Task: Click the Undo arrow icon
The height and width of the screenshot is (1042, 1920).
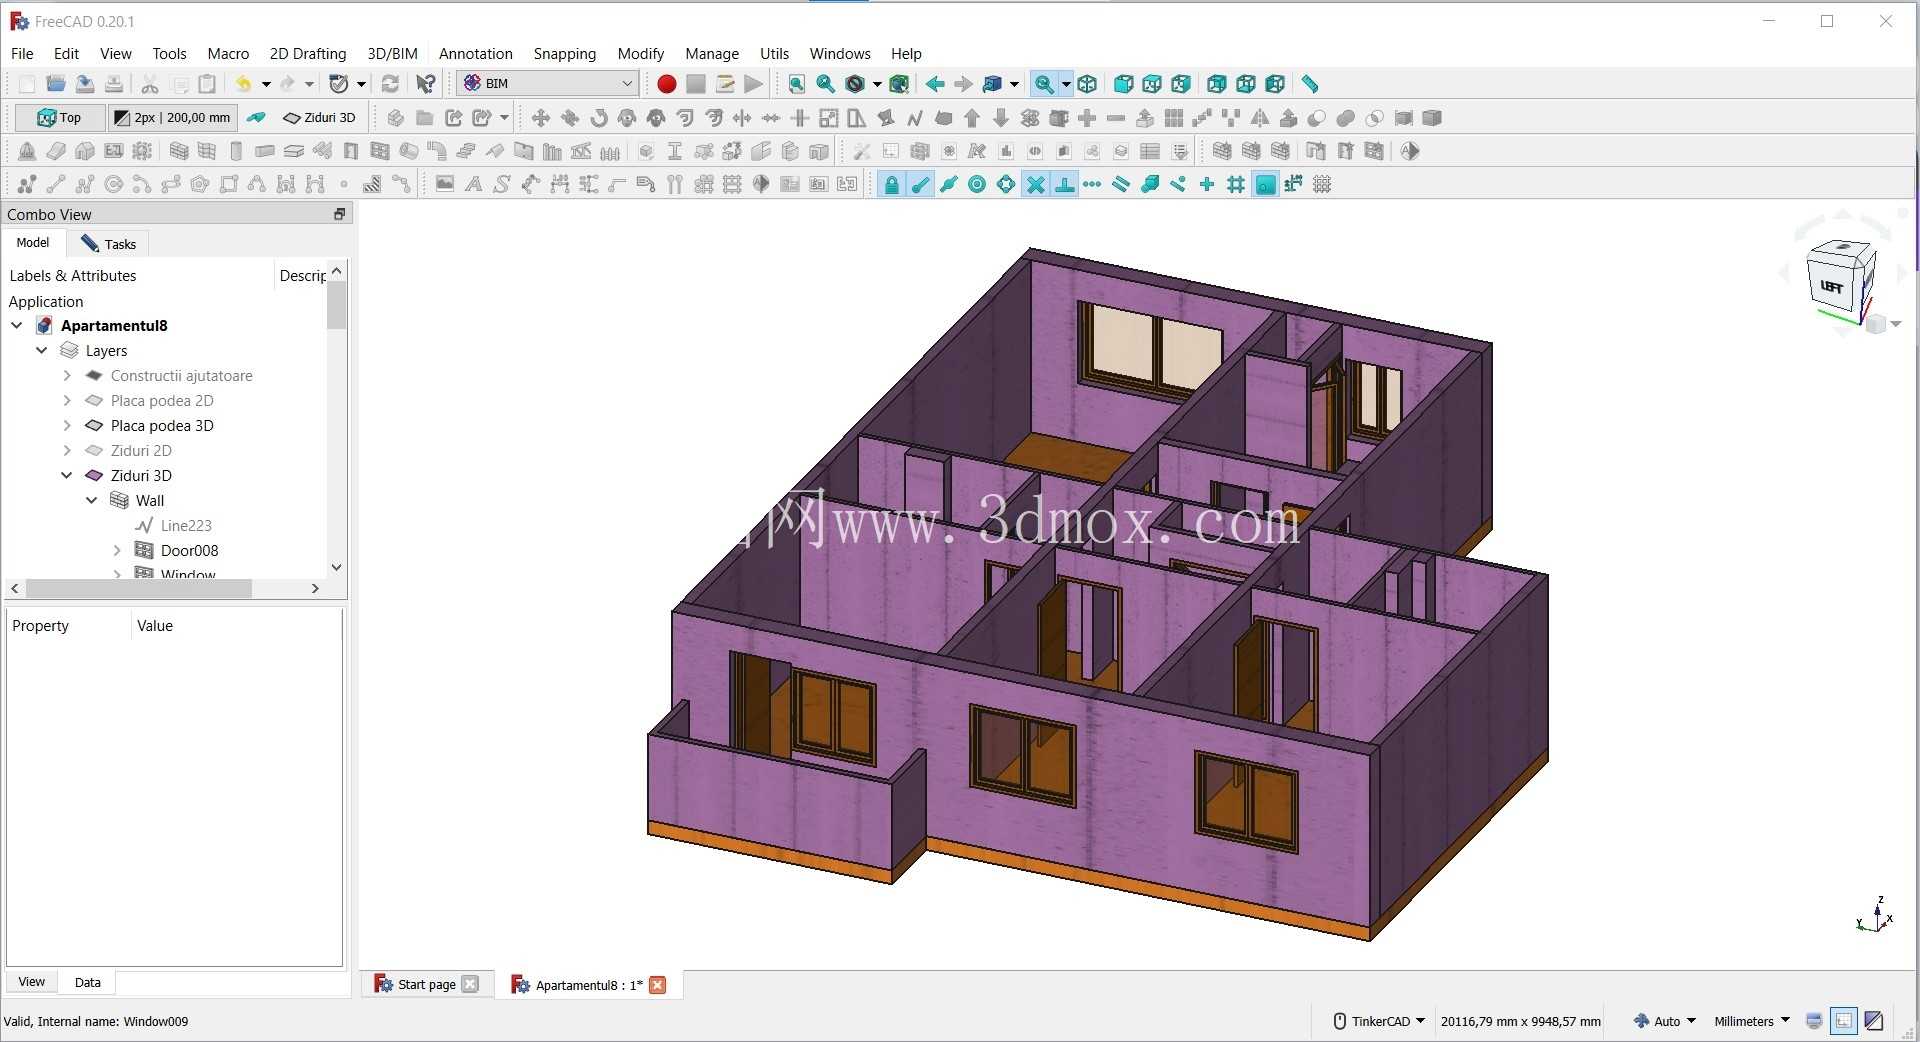Action: pos(243,84)
